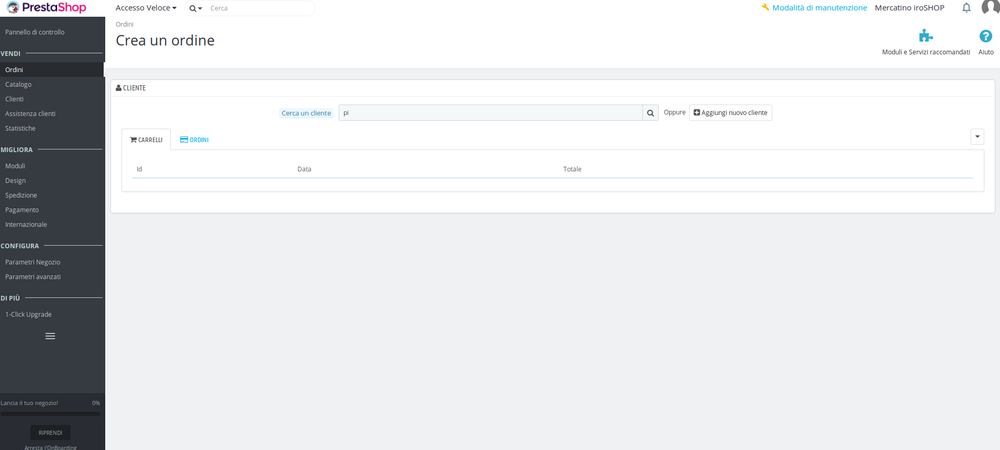Click Aggiungi nuovo cliente button
1000x450 pixels.
tap(730, 112)
